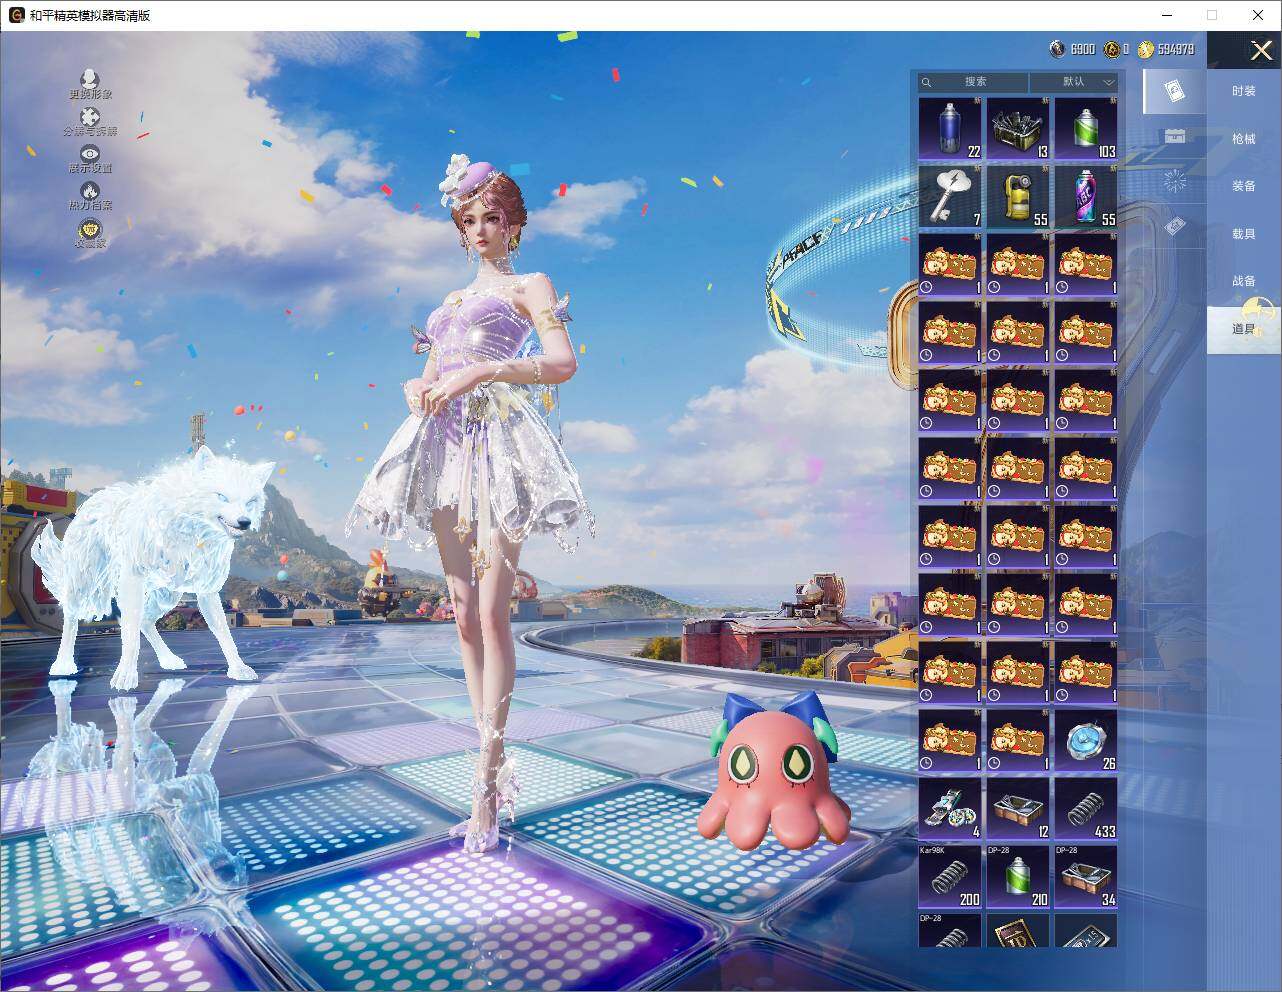
Task: Minimize the 和平精英模拟器 window
Action: pyautogui.click(x=1167, y=15)
